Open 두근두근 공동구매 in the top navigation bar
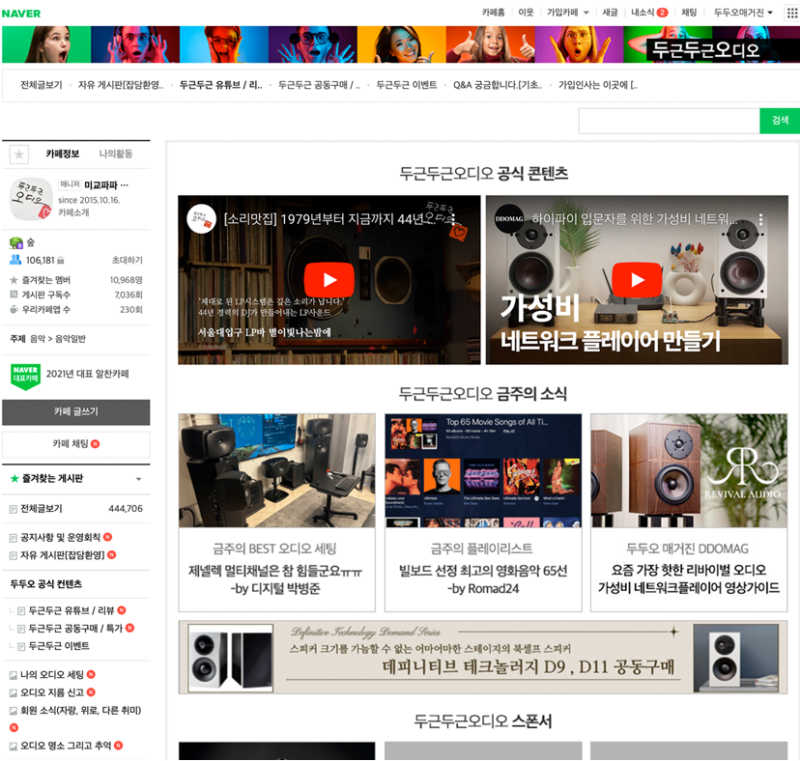This screenshot has height=761, width=800. pyautogui.click(x=319, y=85)
